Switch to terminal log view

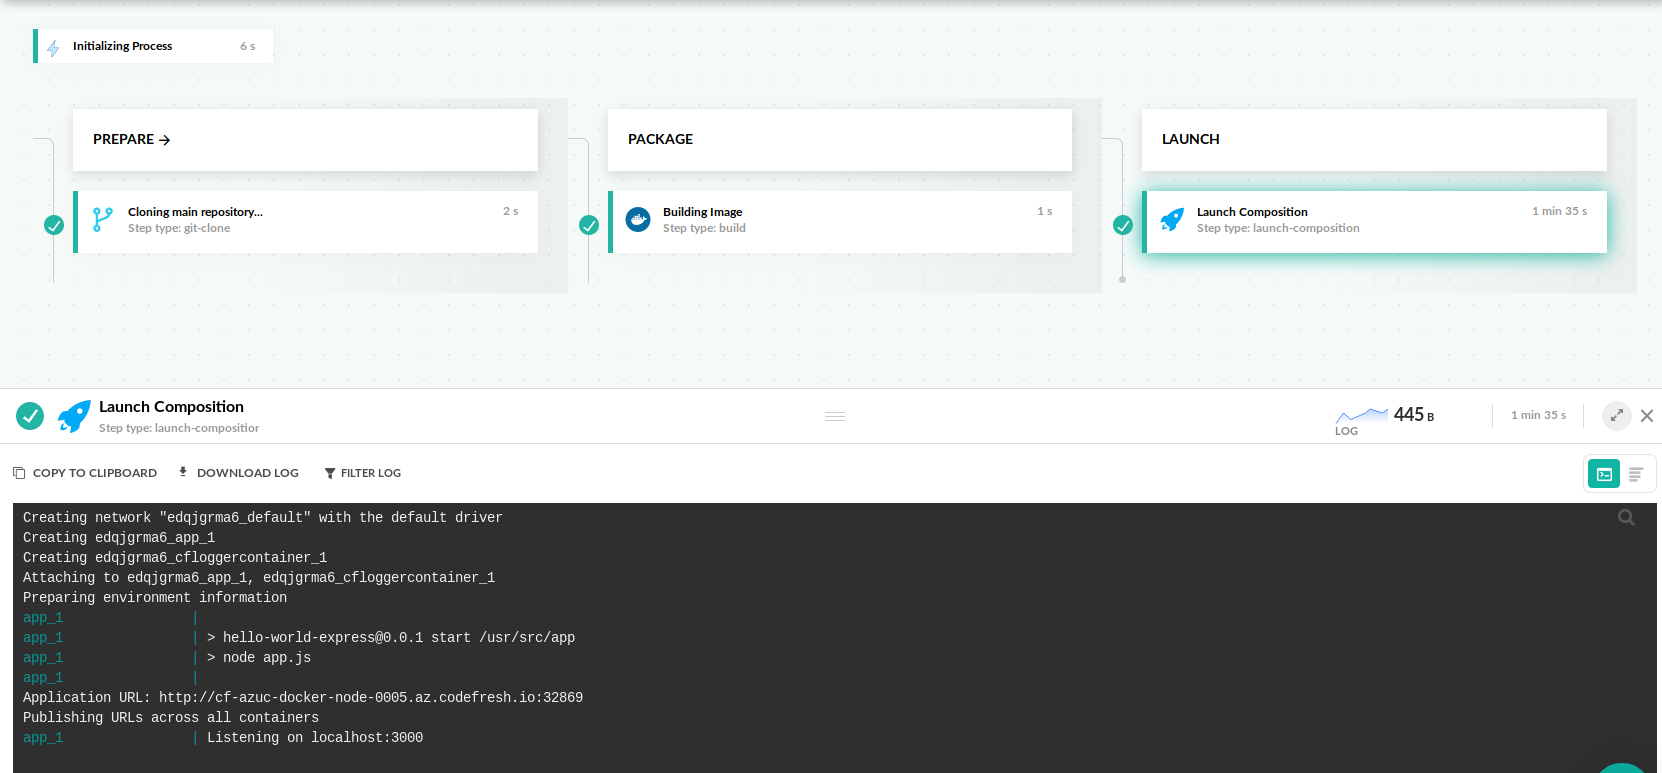tap(1604, 474)
